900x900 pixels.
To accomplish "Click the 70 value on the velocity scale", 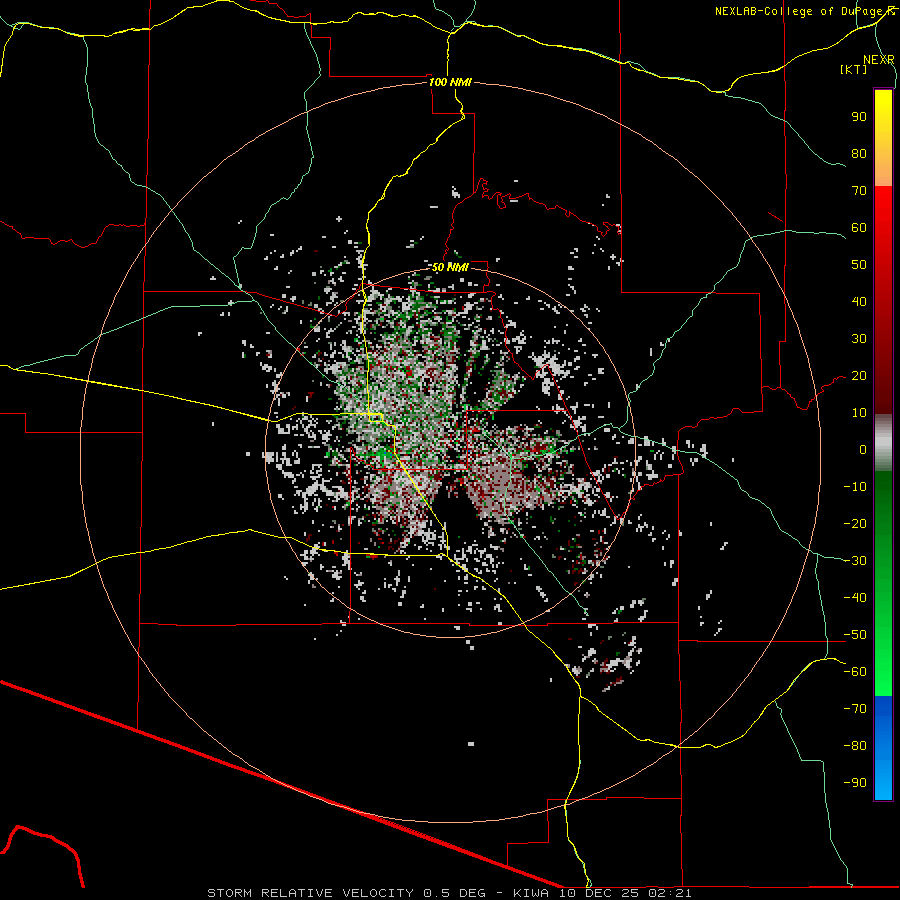I will coord(859,191).
